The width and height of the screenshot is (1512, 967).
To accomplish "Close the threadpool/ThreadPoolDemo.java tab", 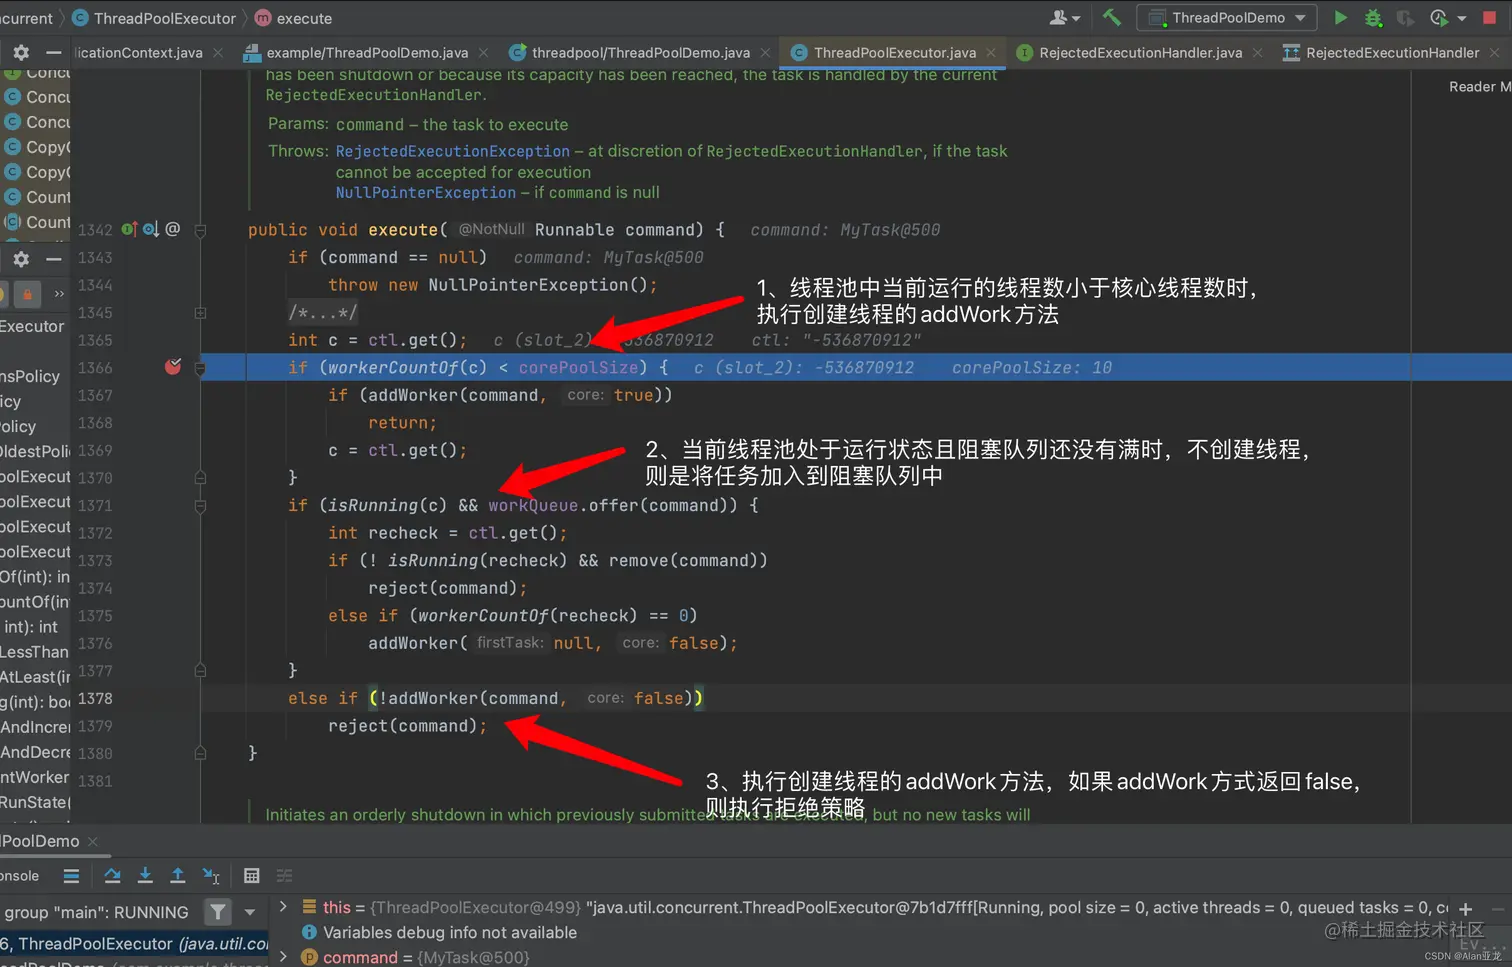I will tap(765, 52).
